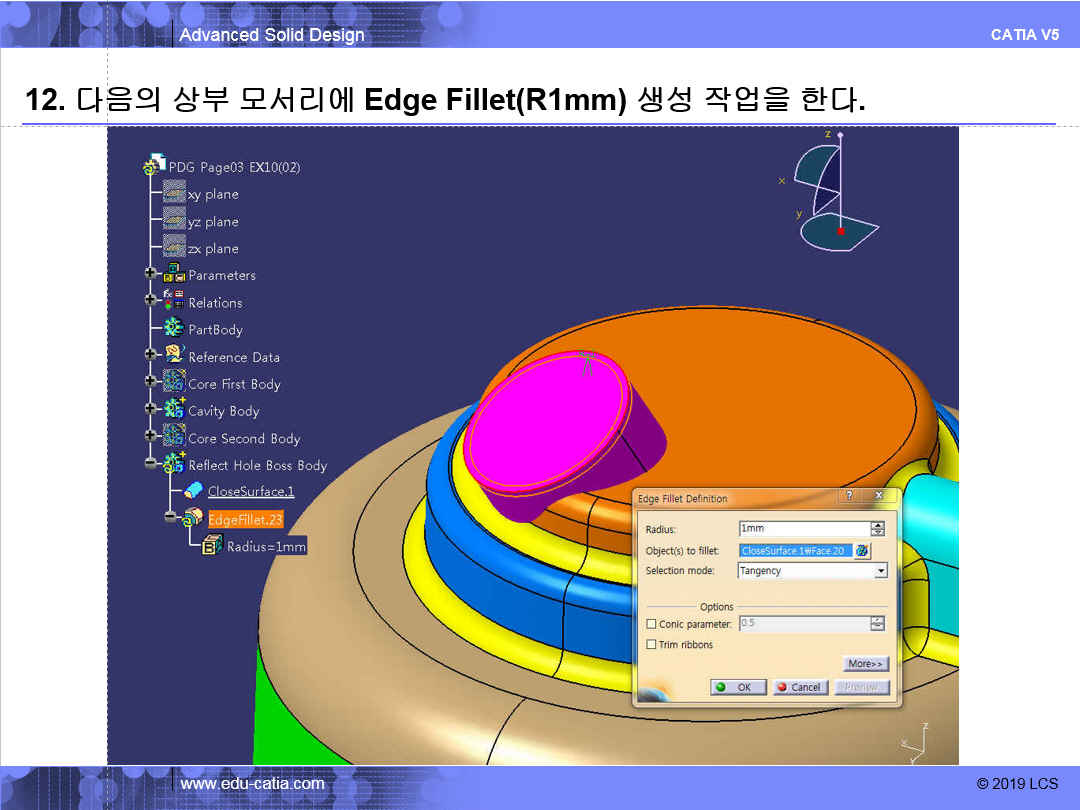
Task: Click the Radius 1mm input field
Action: pos(803,529)
